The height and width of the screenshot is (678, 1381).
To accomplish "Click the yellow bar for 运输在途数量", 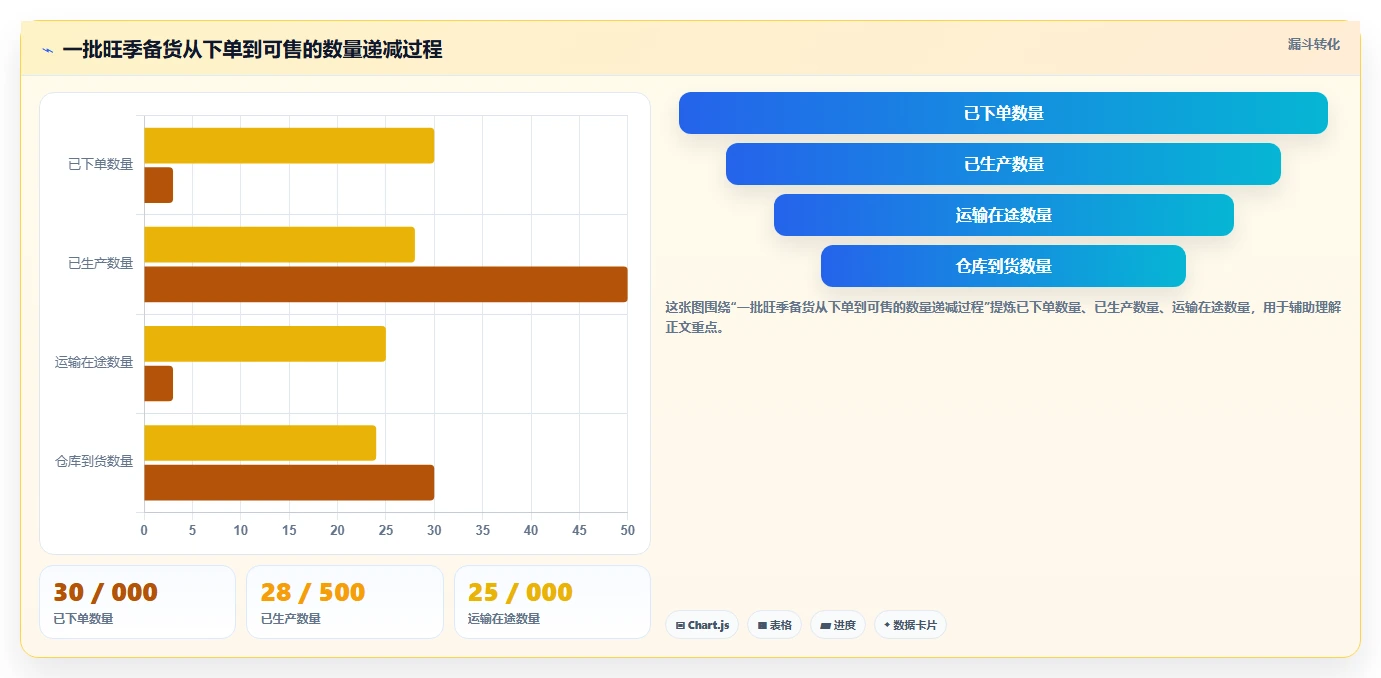I will [265, 344].
